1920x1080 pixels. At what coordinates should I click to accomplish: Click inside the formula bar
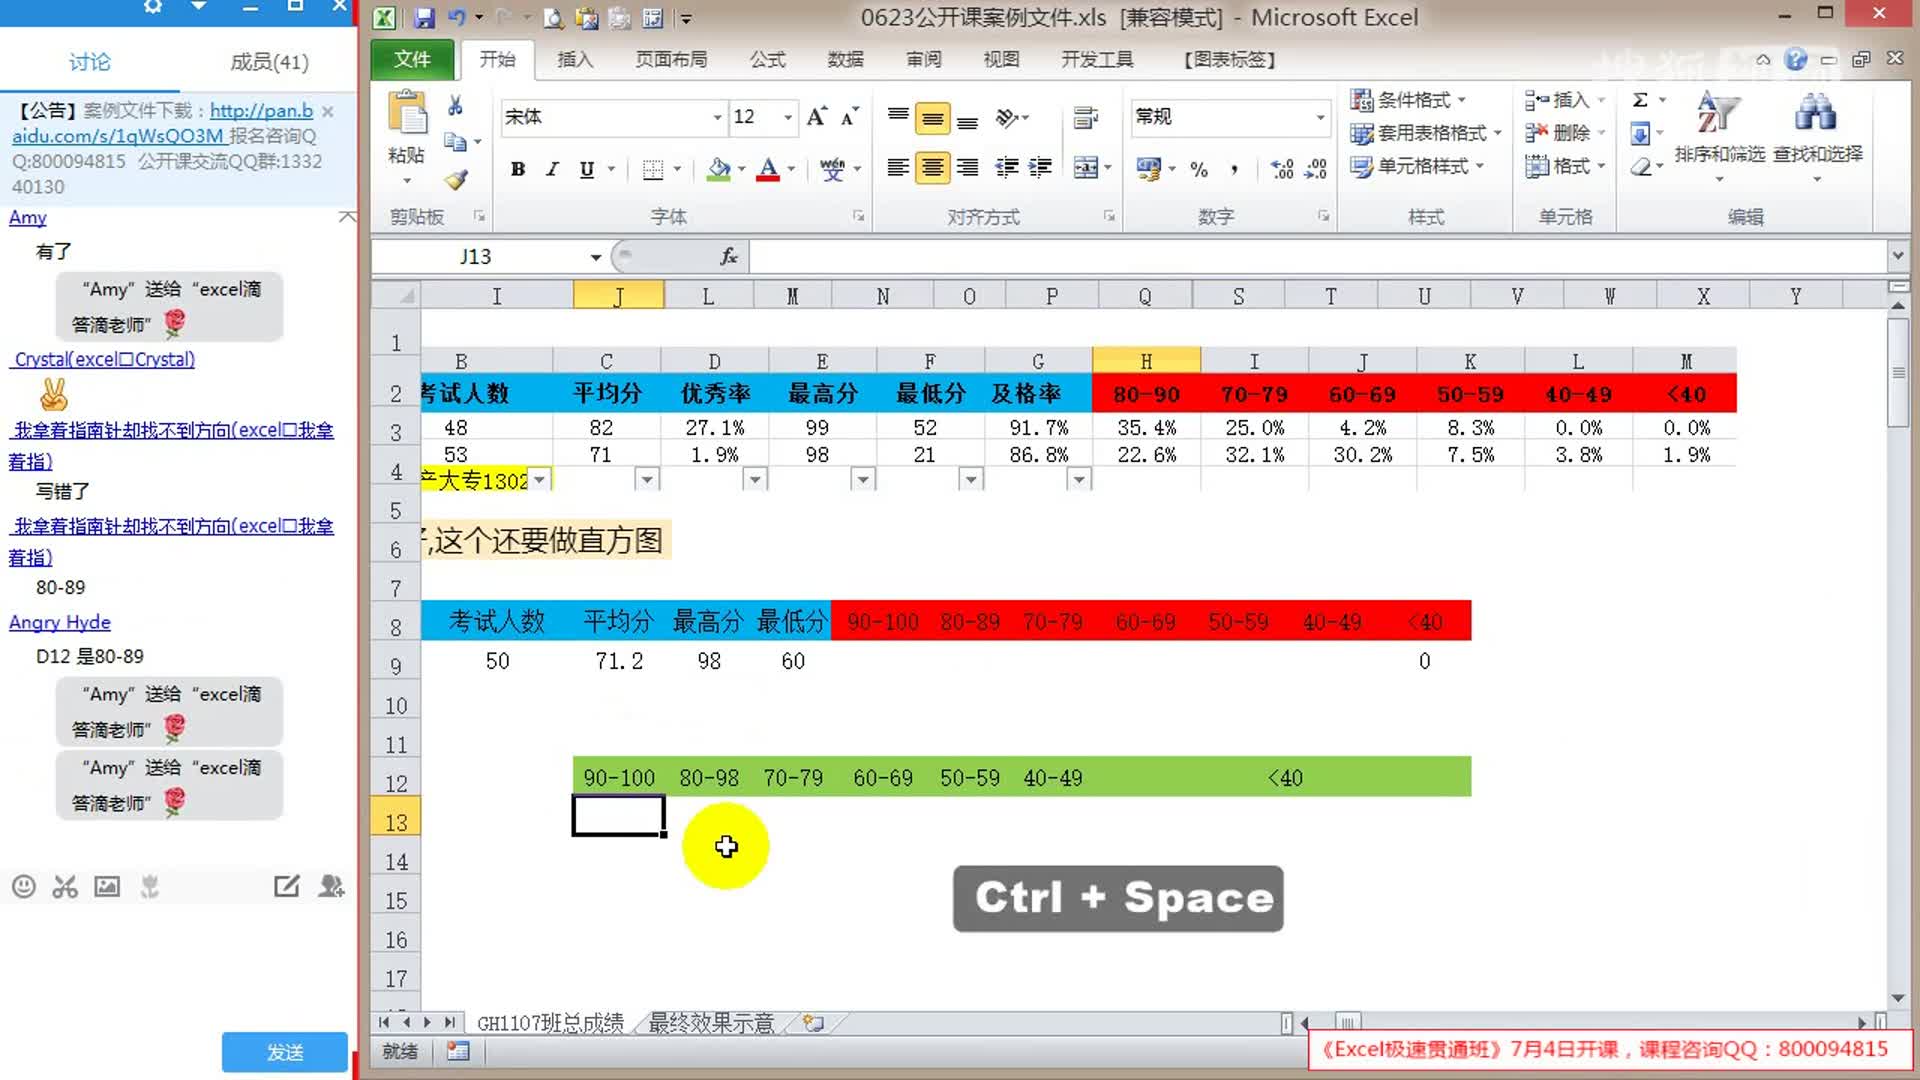tap(1300, 257)
